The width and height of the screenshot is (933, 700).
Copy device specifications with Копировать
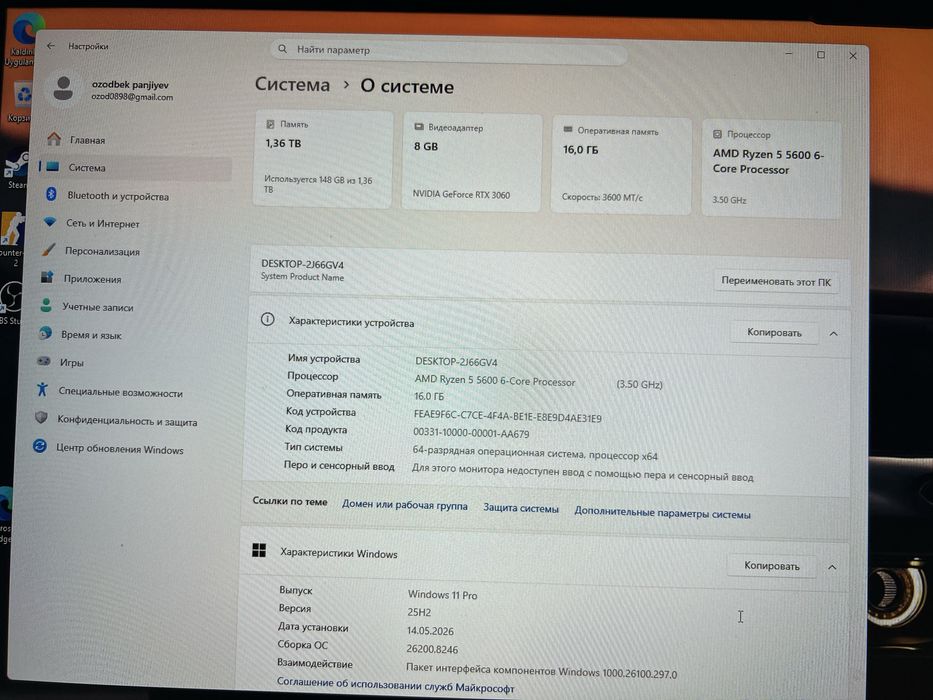(x=774, y=333)
